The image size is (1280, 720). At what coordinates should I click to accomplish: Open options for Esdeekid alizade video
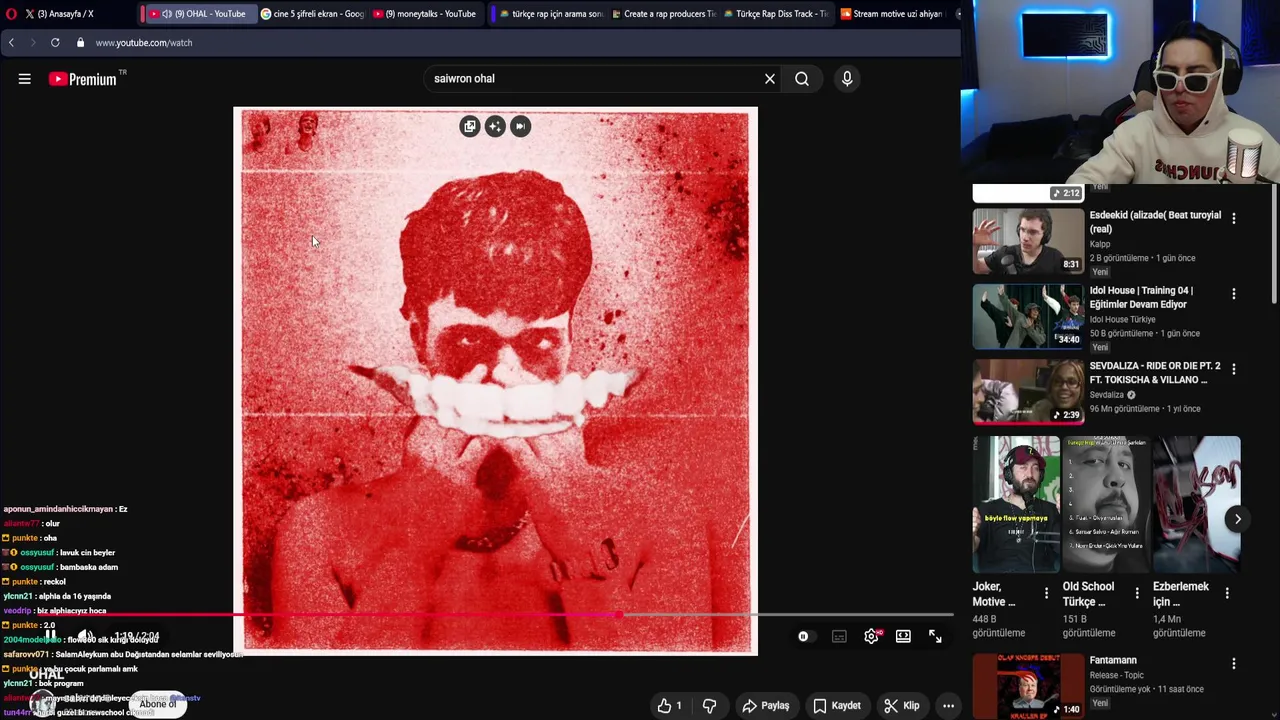pyautogui.click(x=1234, y=218)
